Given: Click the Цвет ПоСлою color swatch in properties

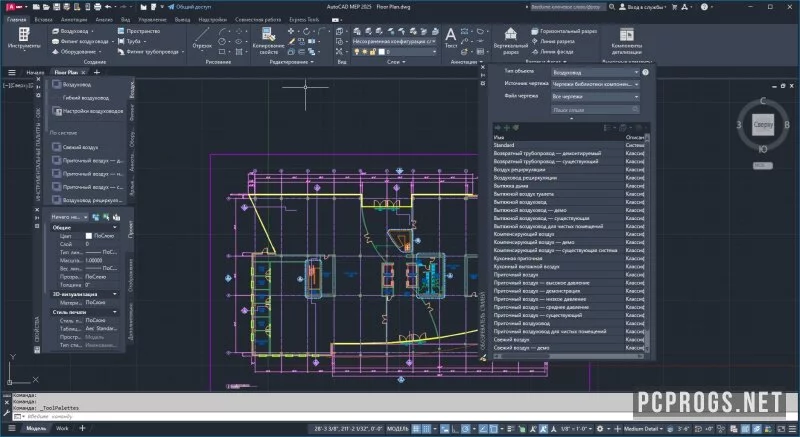Looking at the screenshot, I should (x=89, y=236).
